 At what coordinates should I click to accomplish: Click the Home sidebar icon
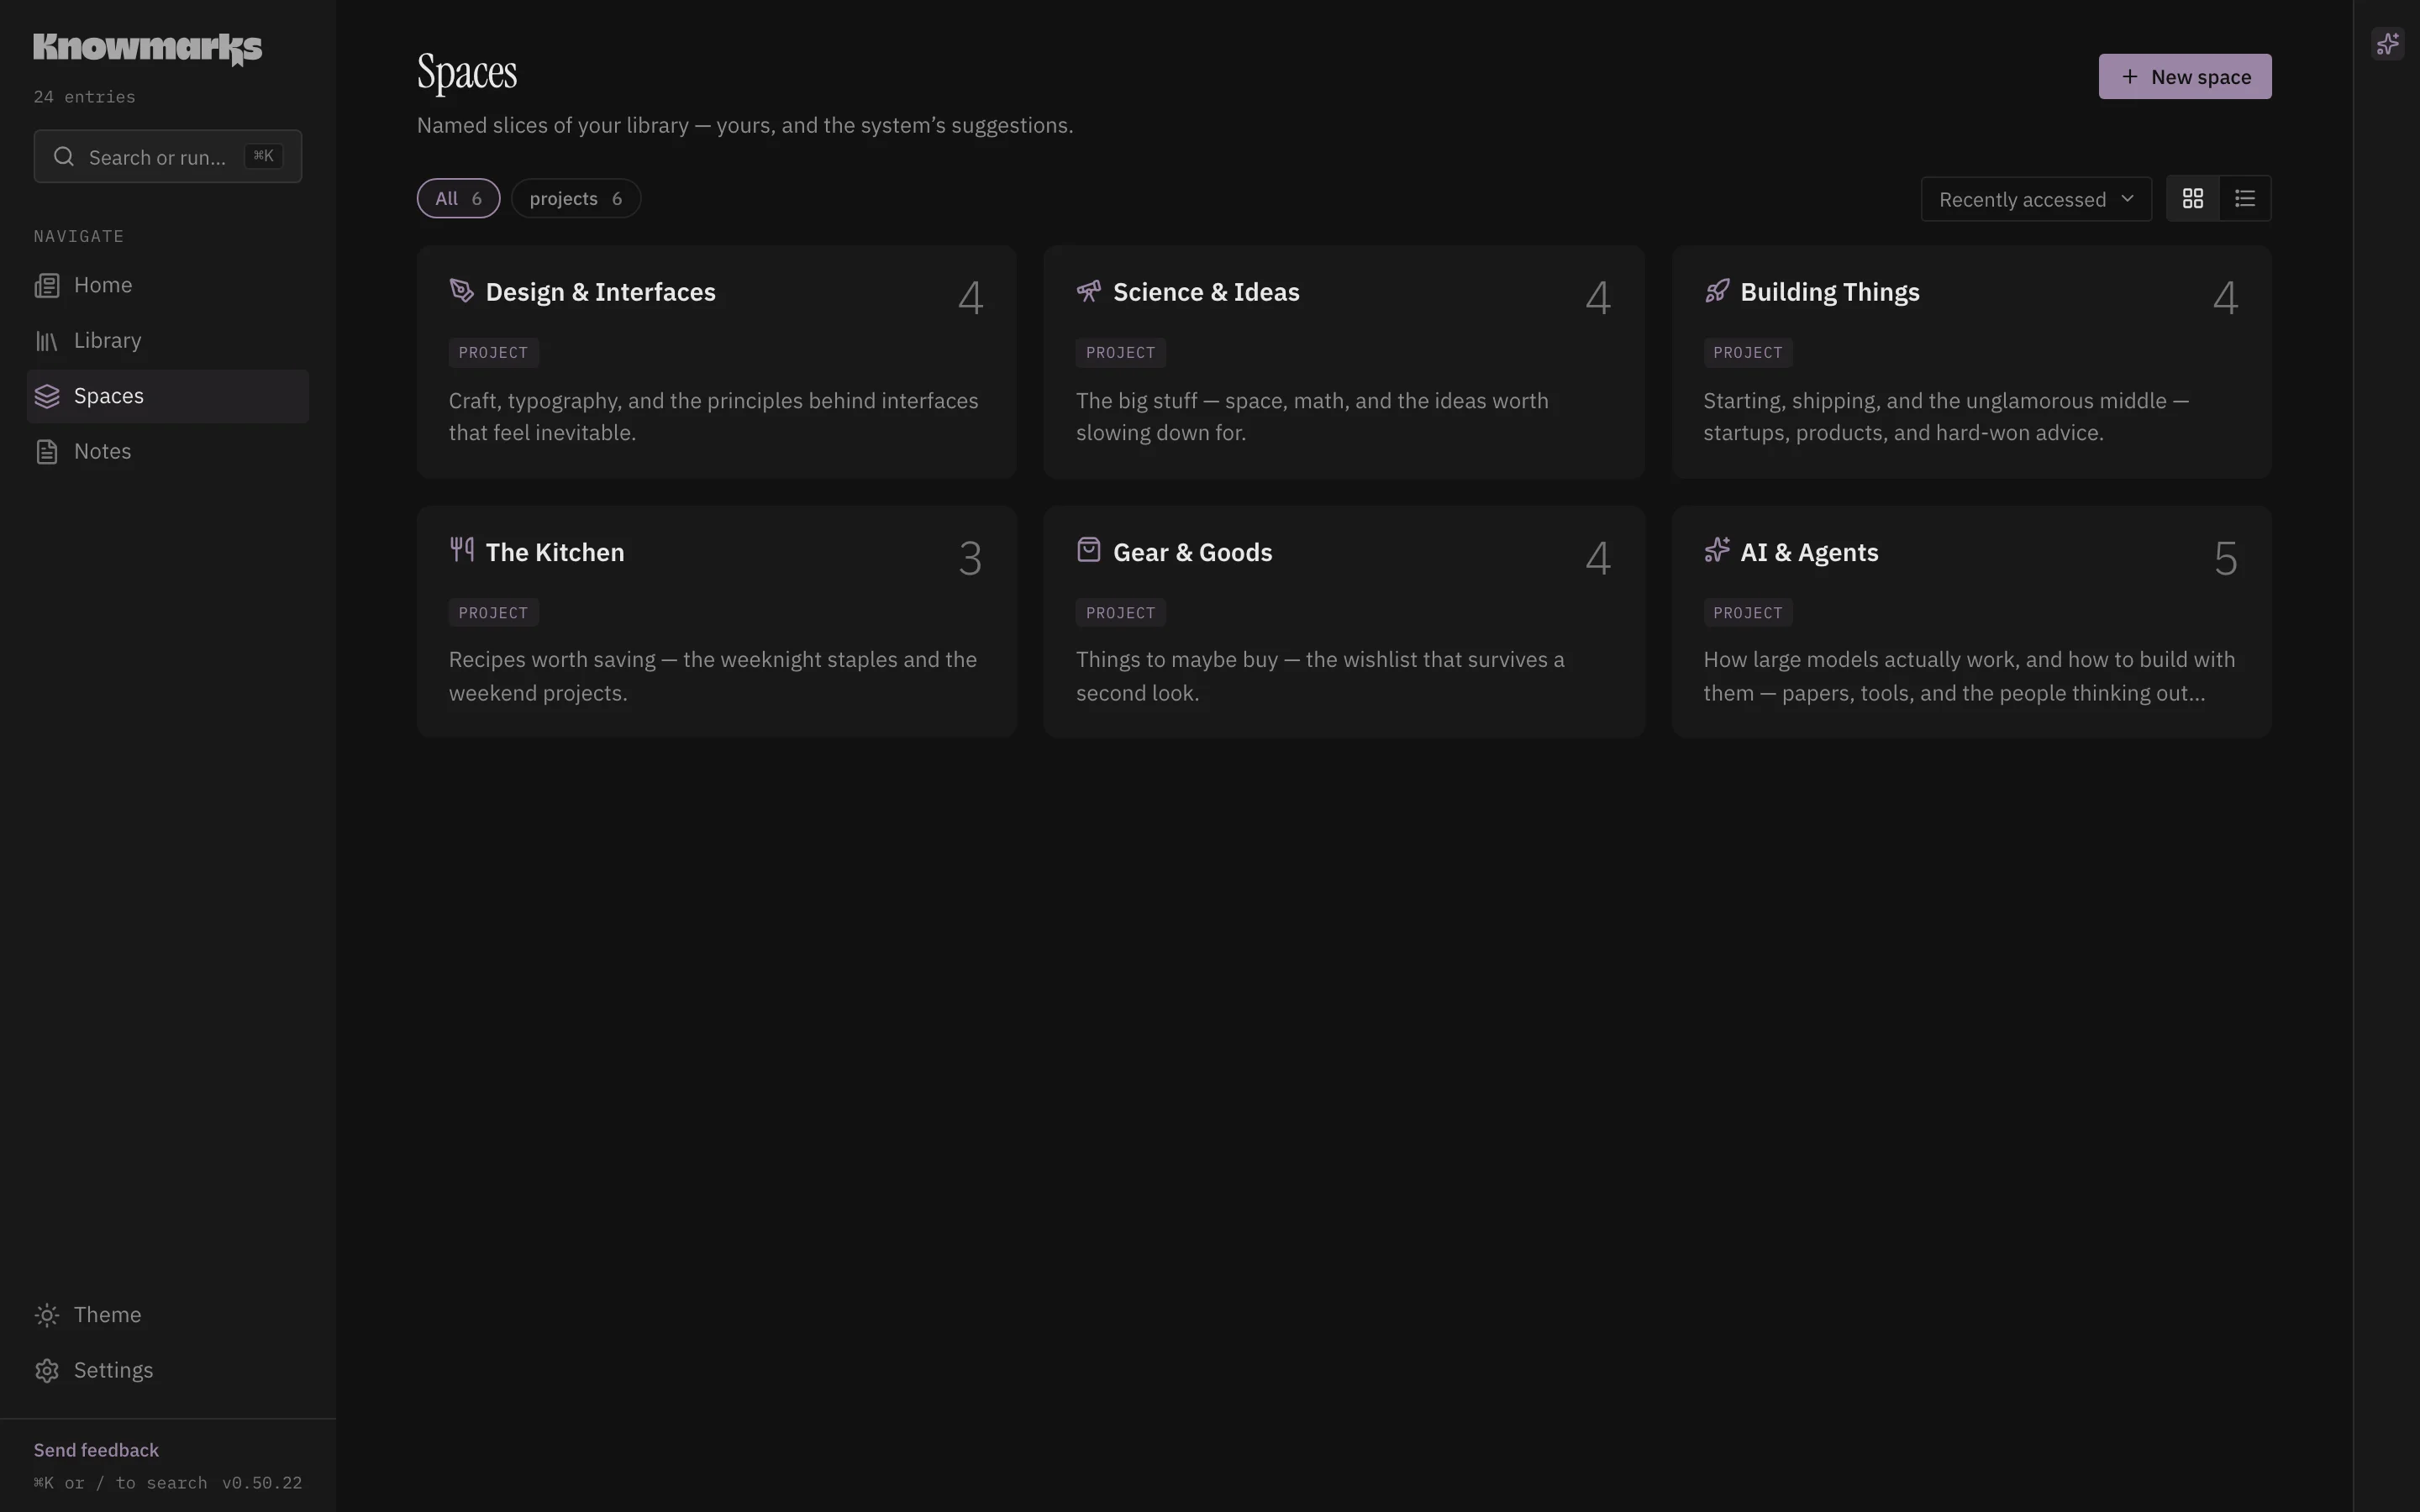(47, 286)
